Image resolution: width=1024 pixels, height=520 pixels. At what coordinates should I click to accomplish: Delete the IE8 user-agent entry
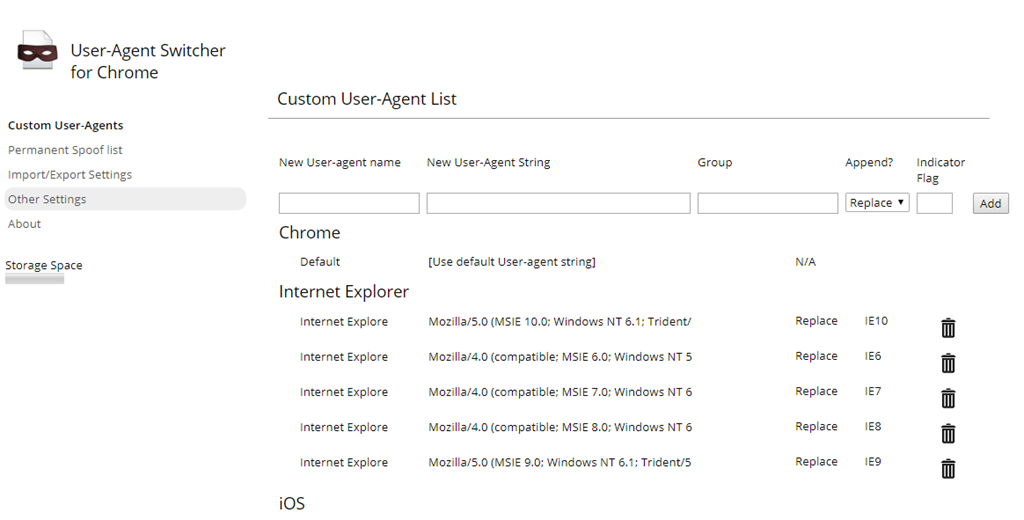pos(948,433)
